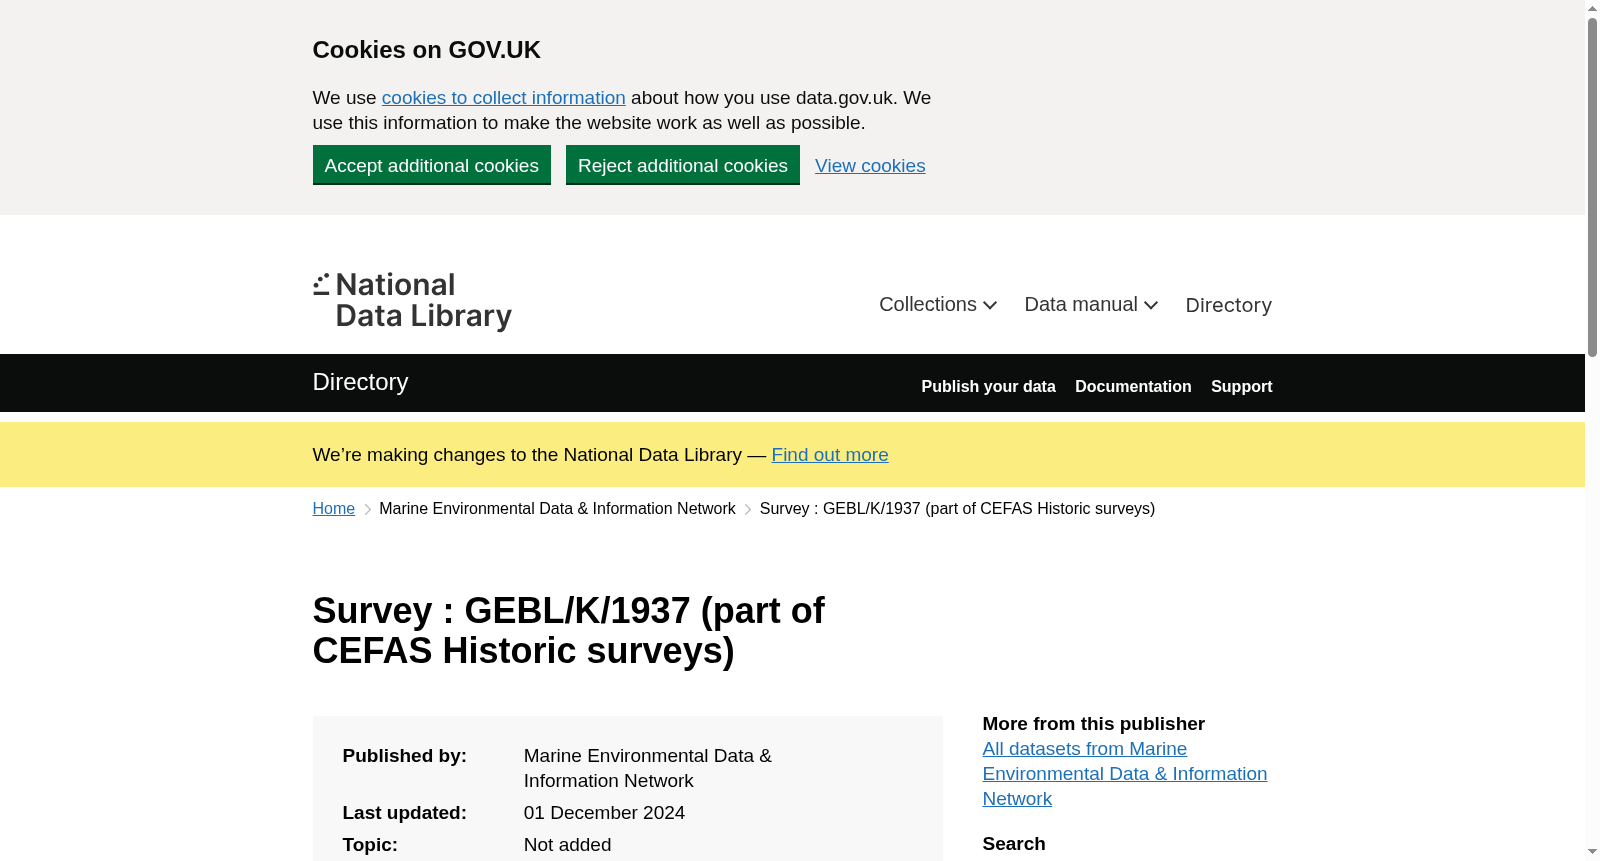Accept additional cookies

432,165
